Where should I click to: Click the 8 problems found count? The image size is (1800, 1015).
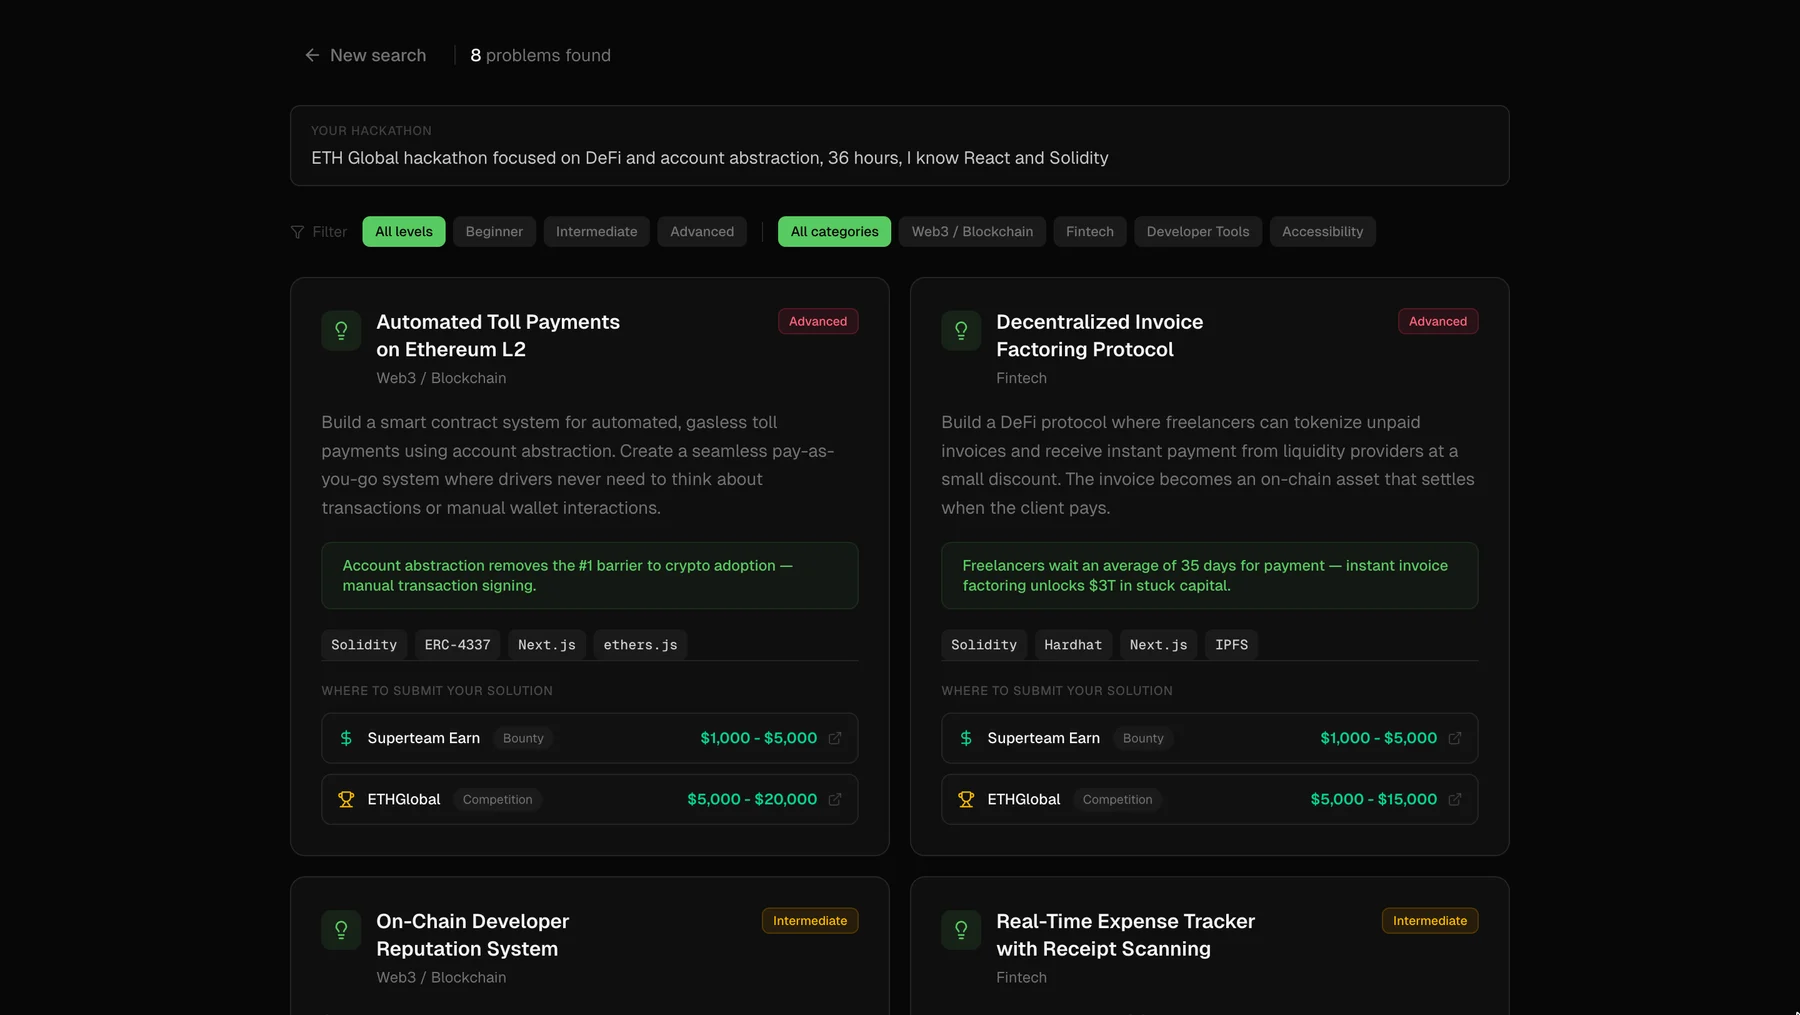(x=541, y=55)
